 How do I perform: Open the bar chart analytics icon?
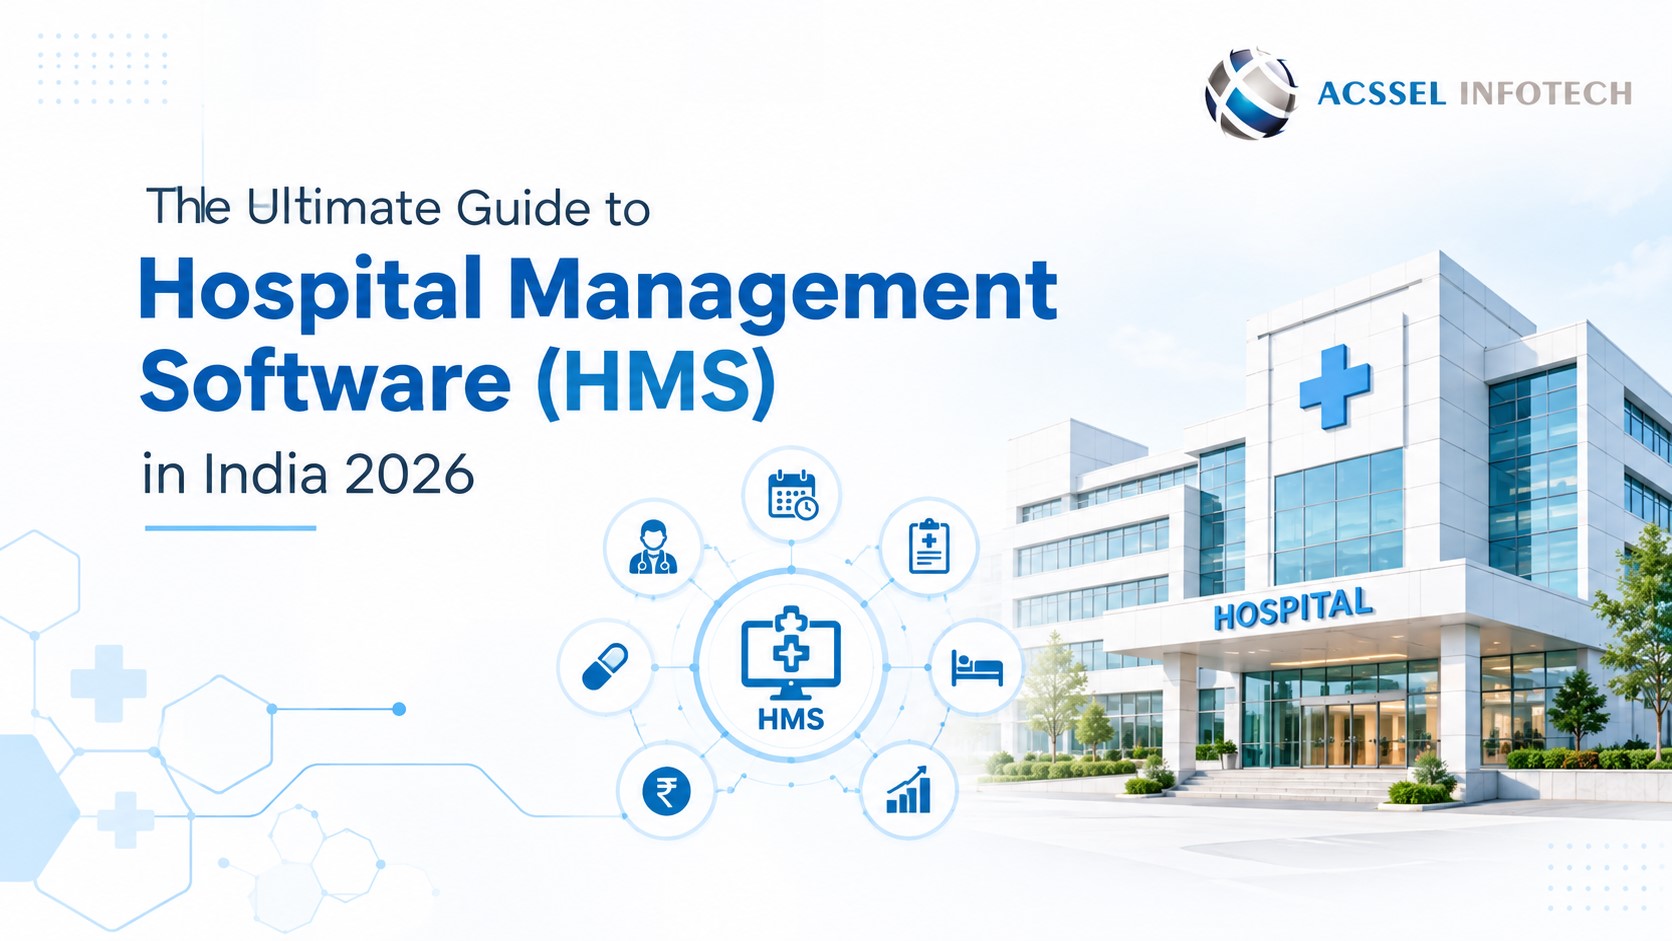(908, 791)
